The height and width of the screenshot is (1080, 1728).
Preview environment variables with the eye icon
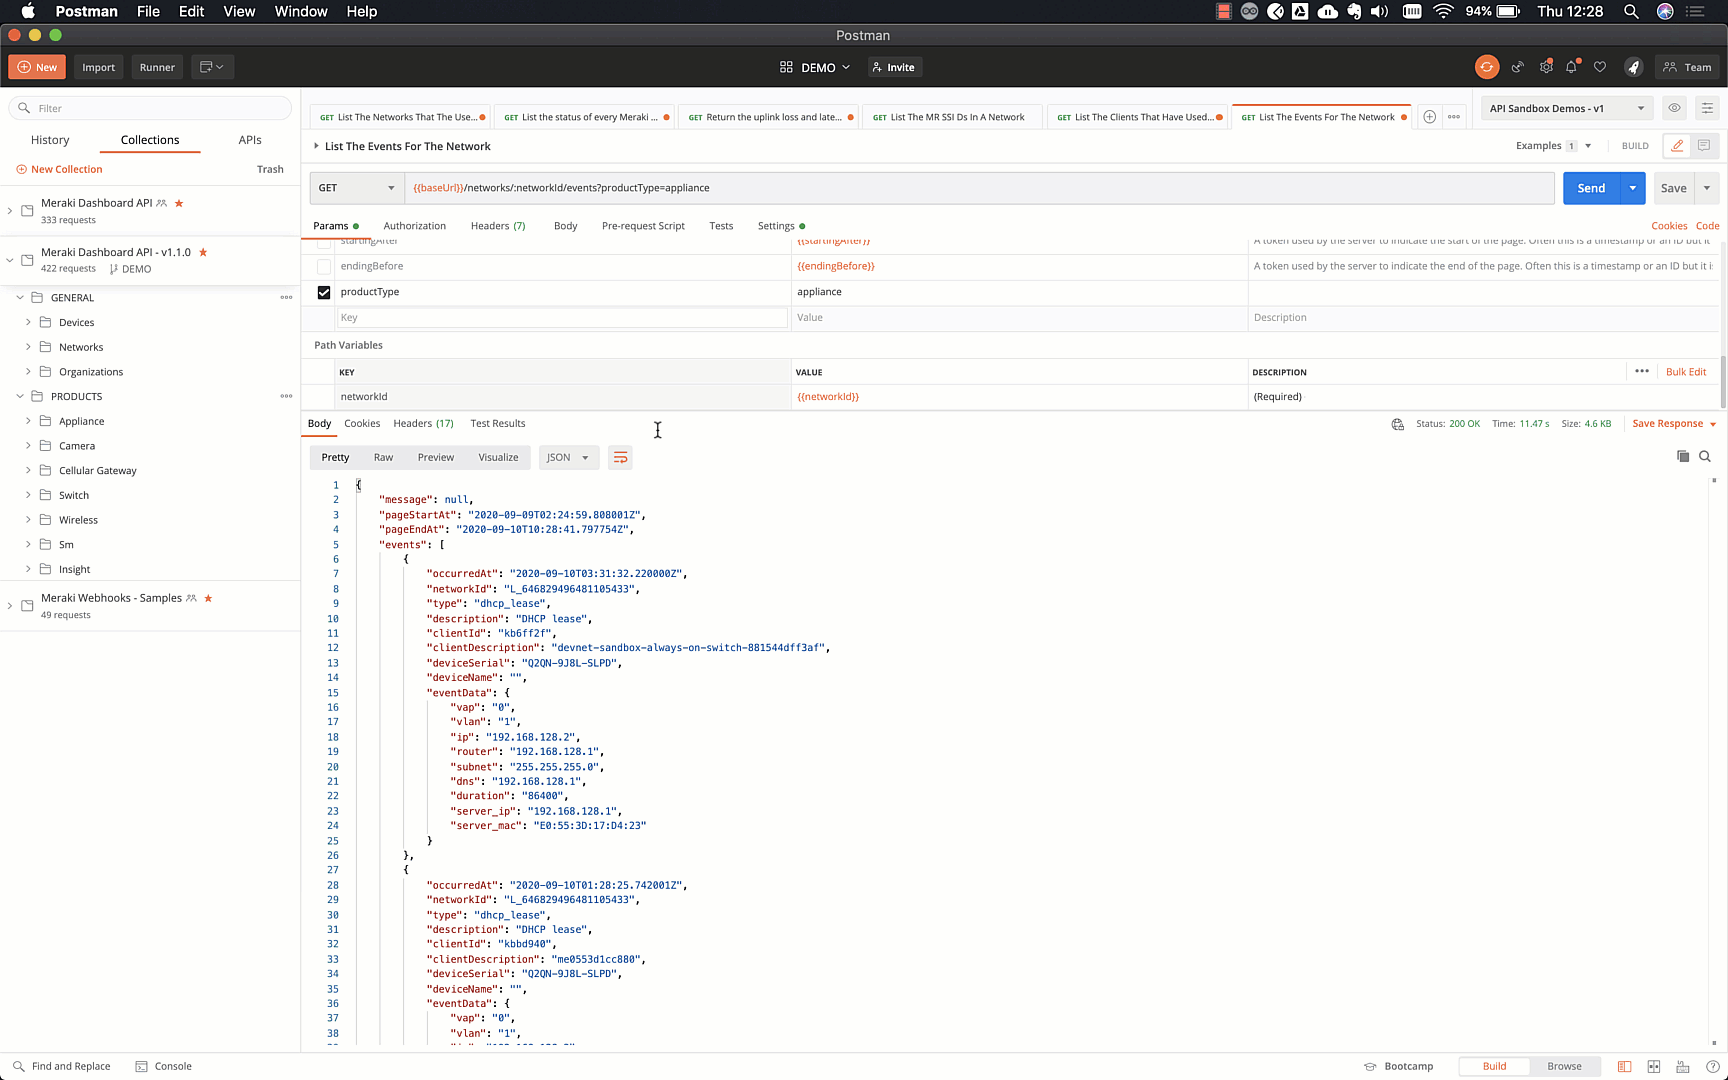(1674, 108)
